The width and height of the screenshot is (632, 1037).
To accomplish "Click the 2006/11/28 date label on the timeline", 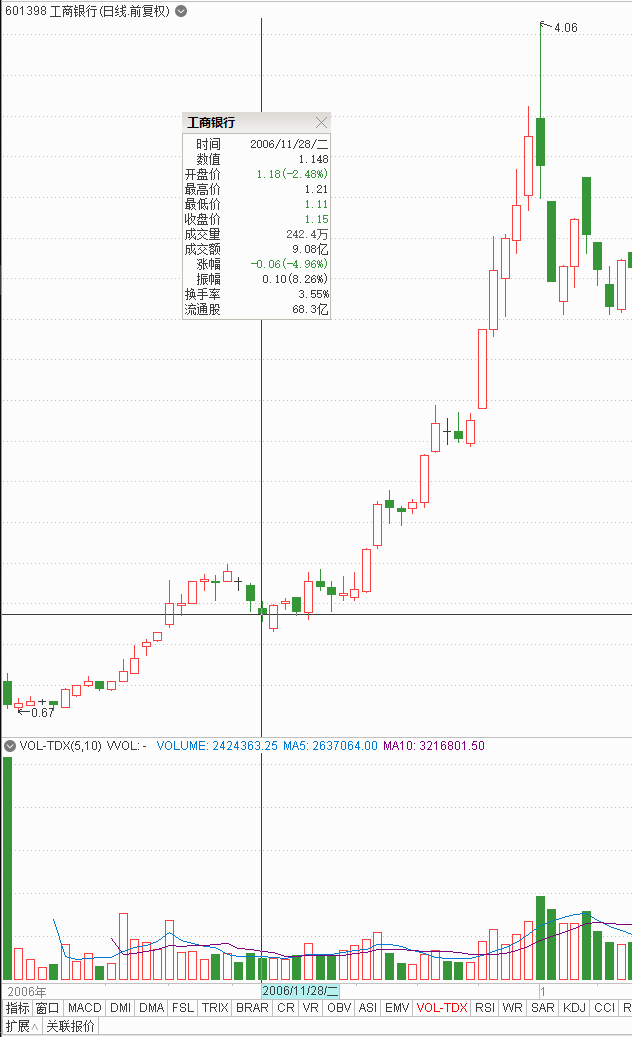I will tap(301, 990).
